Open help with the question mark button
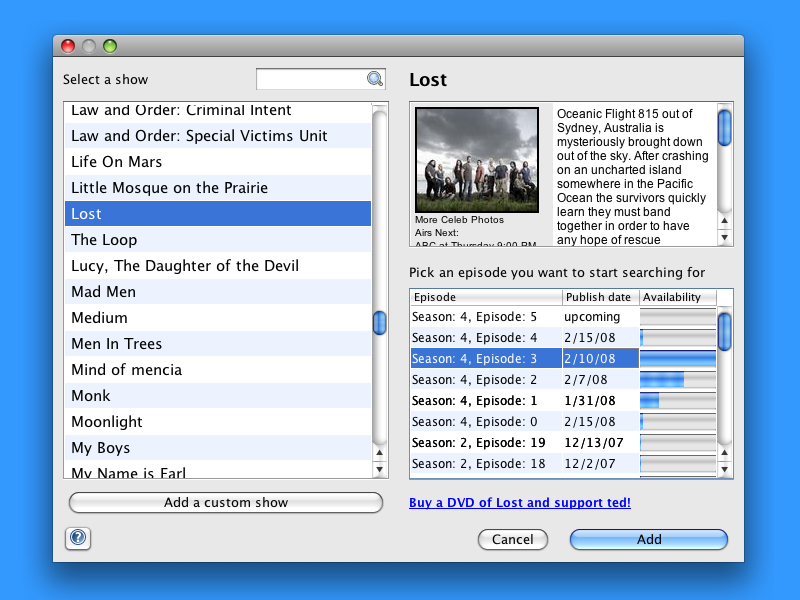 78,538
